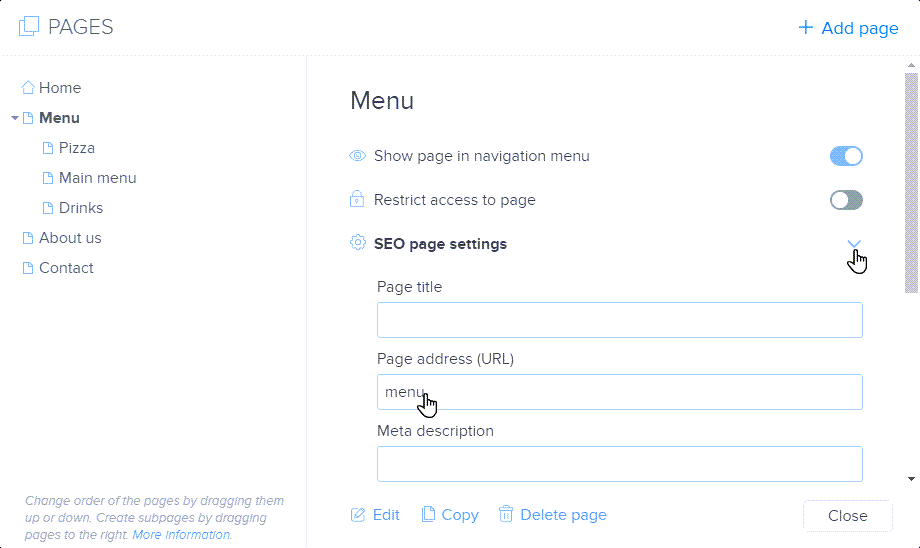The height and width of the screenshot is (548, 920).
Task: Click the eye icon for navigation visibility
Action: point(357,155)
